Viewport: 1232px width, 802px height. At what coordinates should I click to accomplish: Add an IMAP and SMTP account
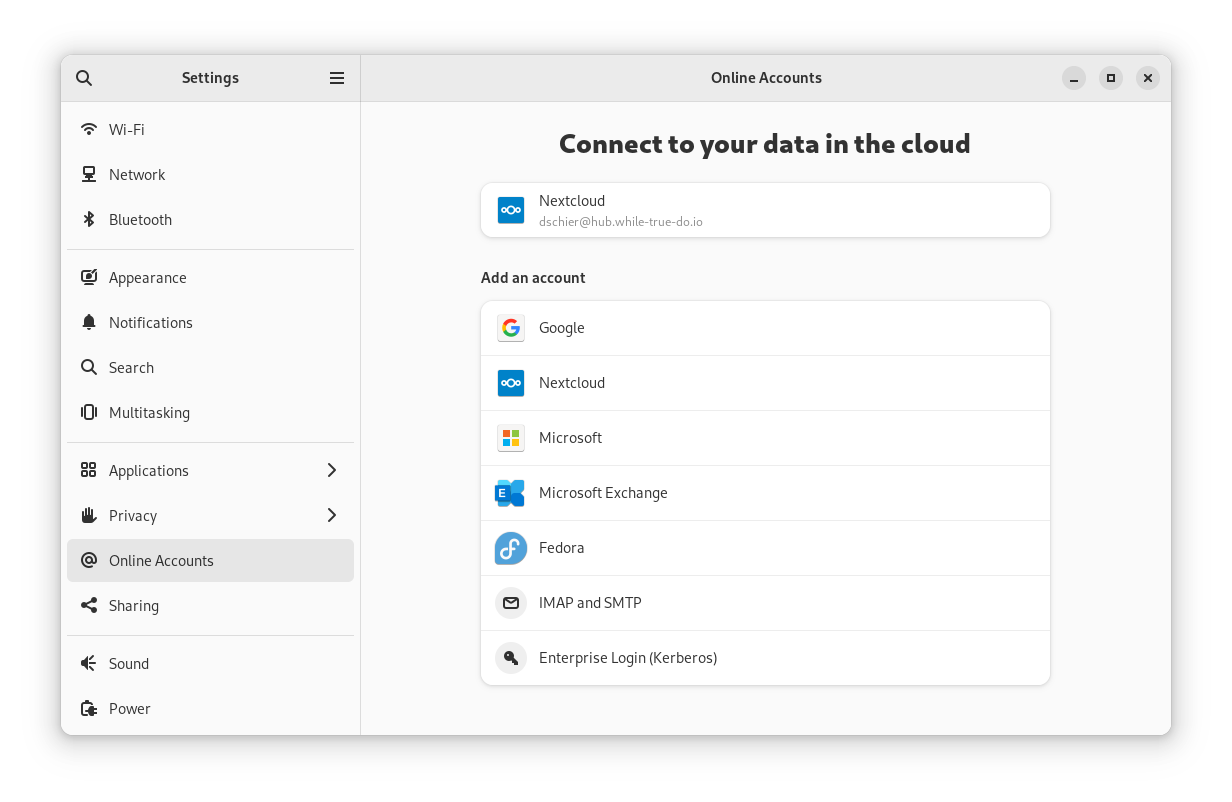click(765, 603)
